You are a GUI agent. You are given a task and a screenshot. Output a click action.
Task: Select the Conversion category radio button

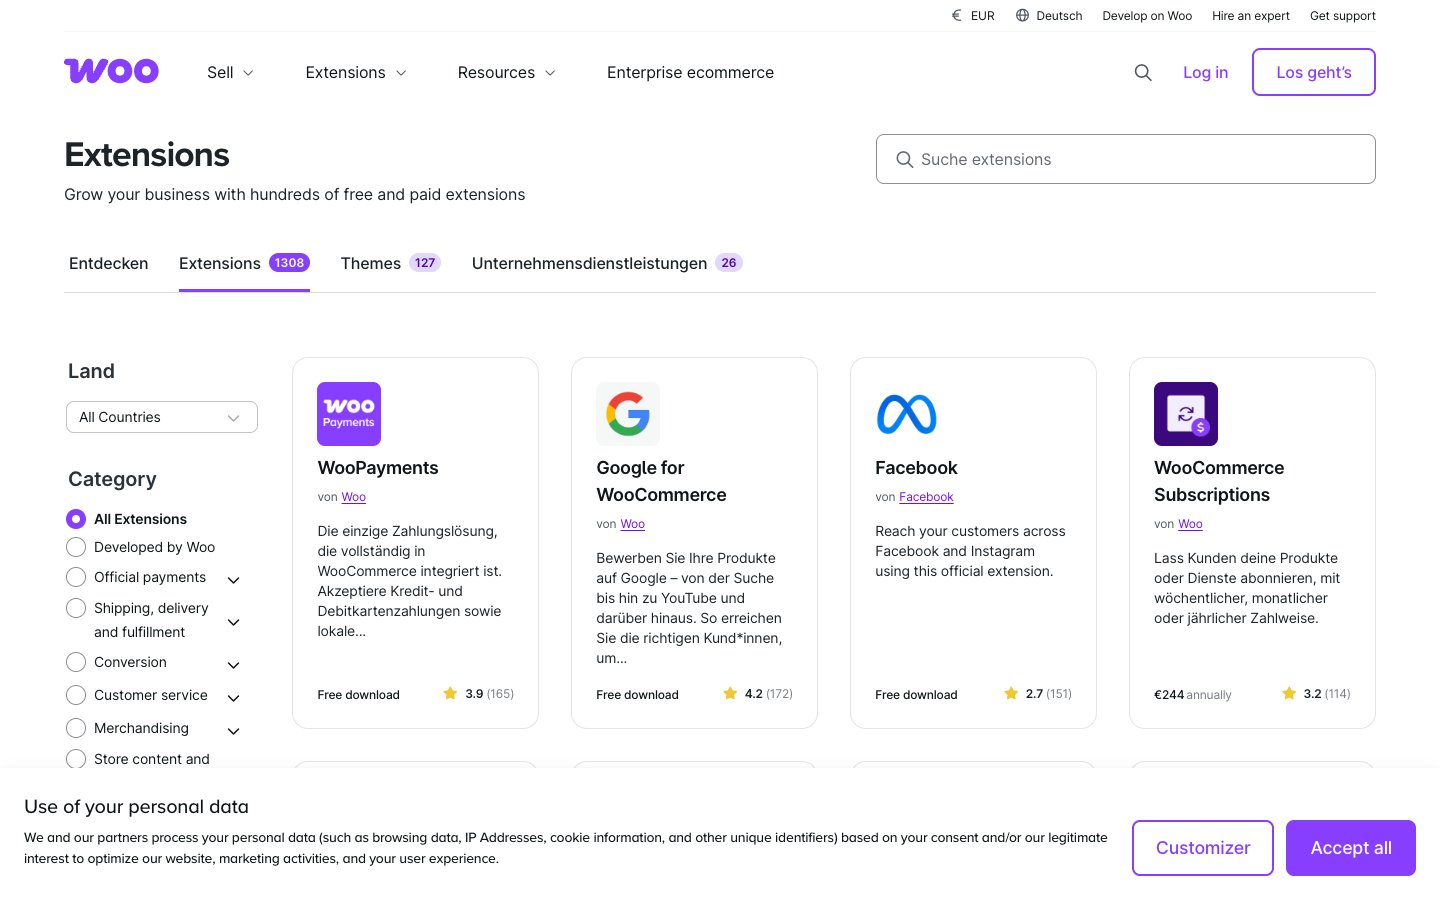pos(76,662)
